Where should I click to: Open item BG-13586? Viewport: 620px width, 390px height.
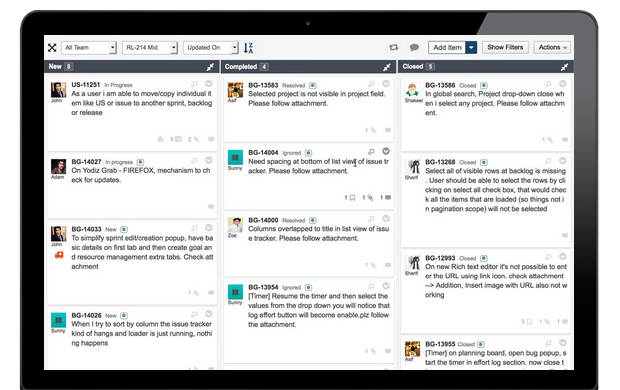[x=440, y=85]
